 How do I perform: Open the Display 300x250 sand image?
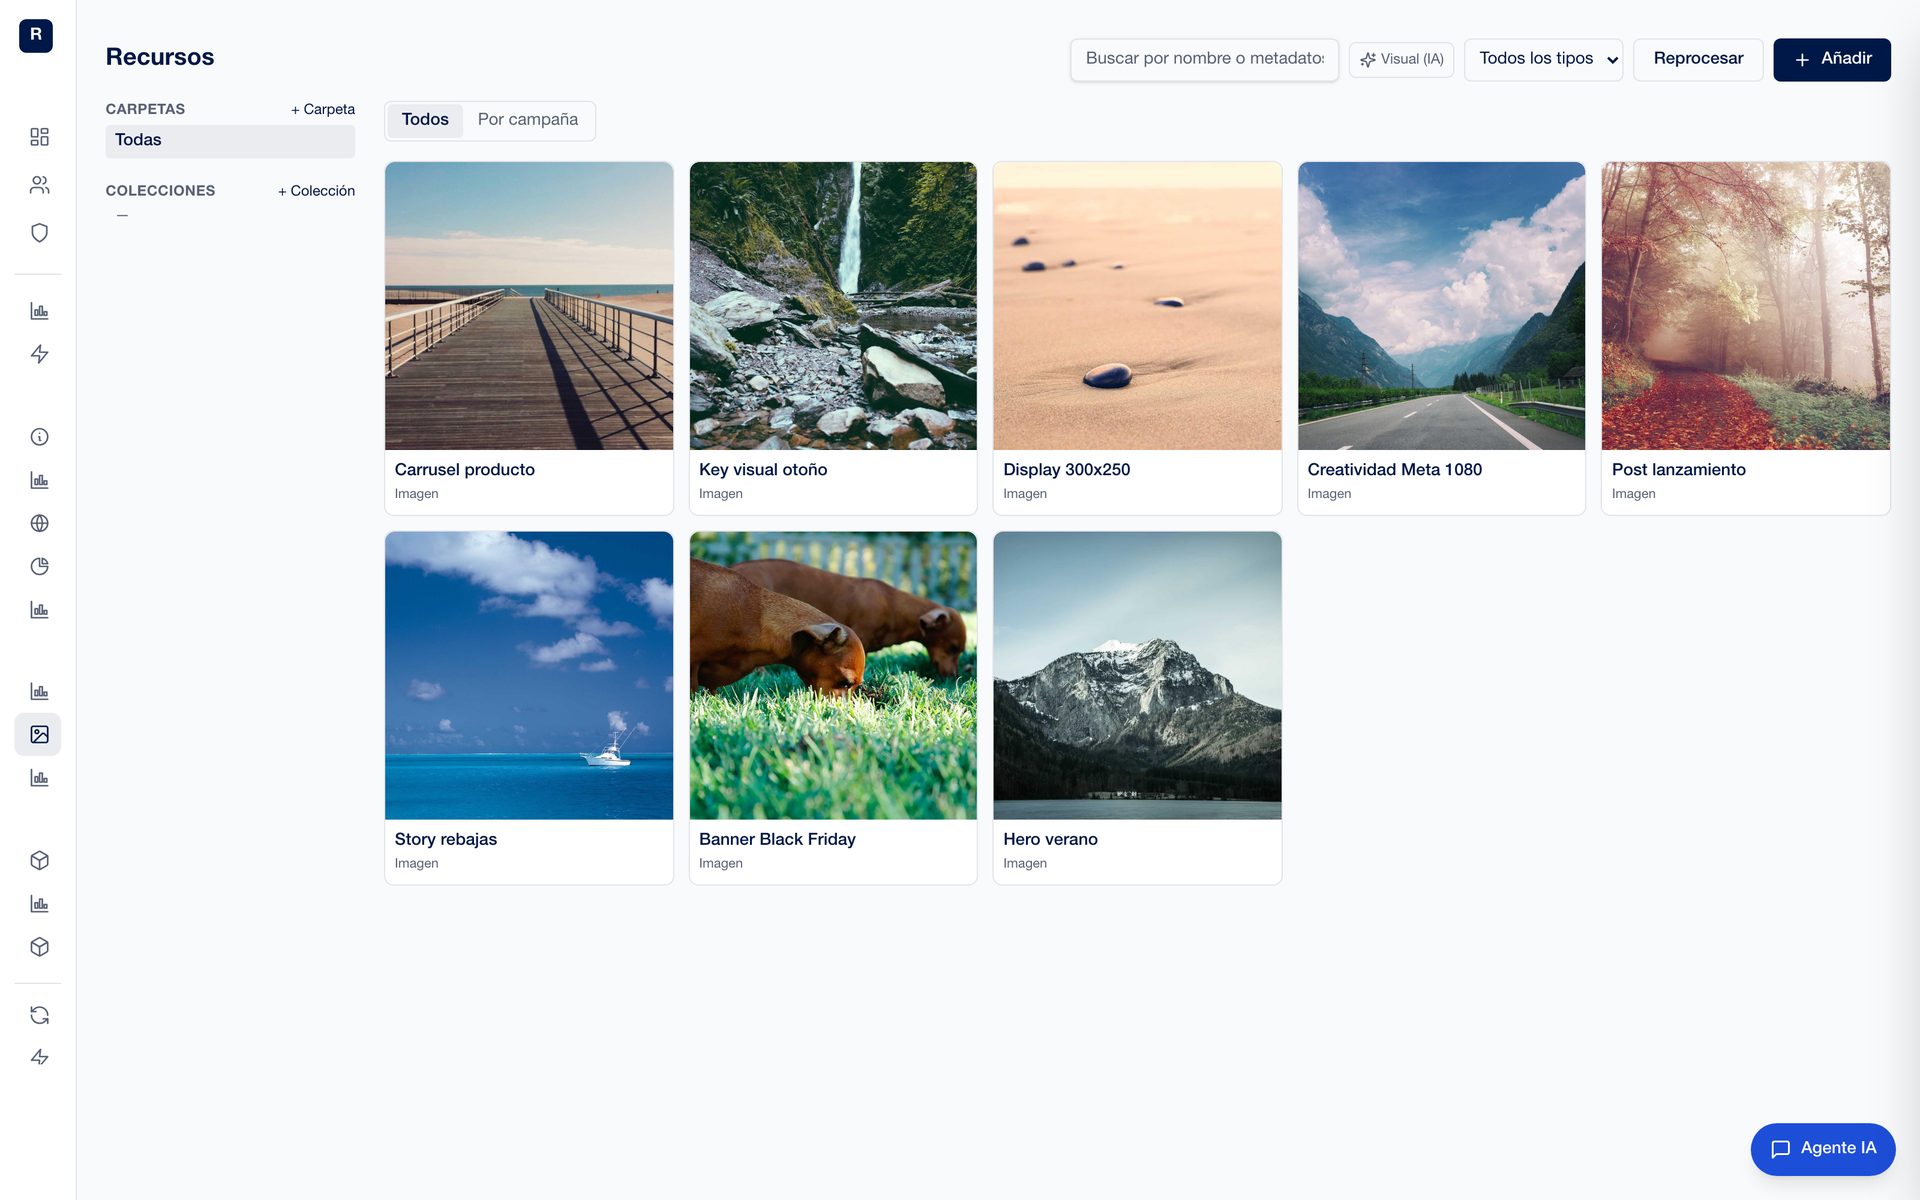click(1137, 306)
